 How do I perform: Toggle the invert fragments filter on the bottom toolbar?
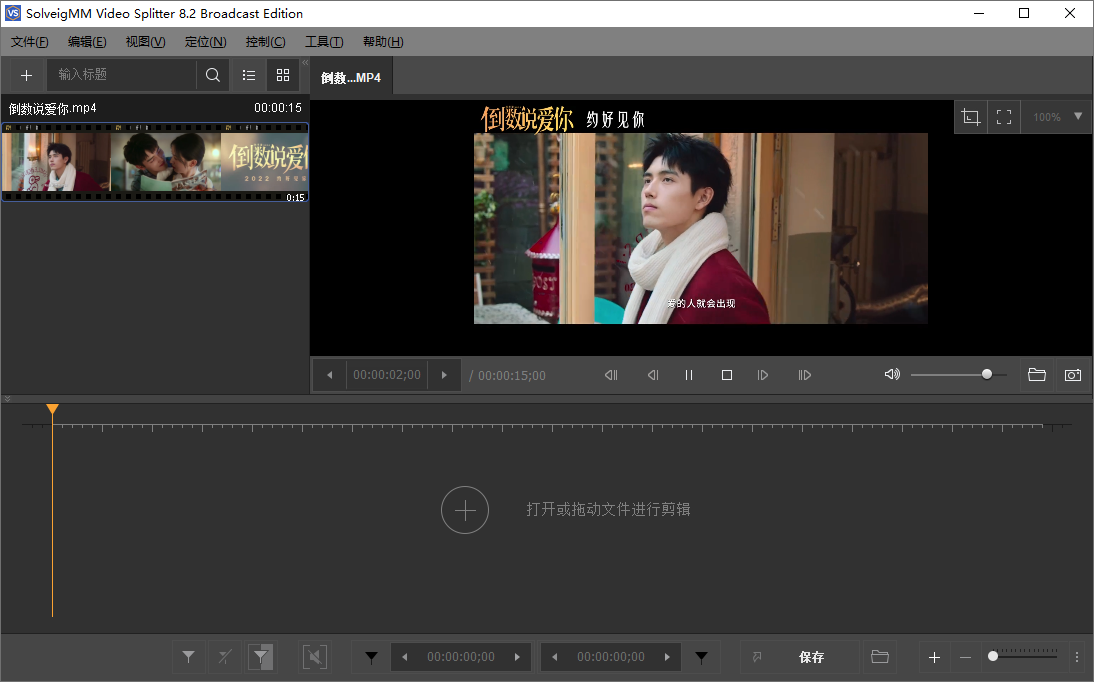[261, 657]
